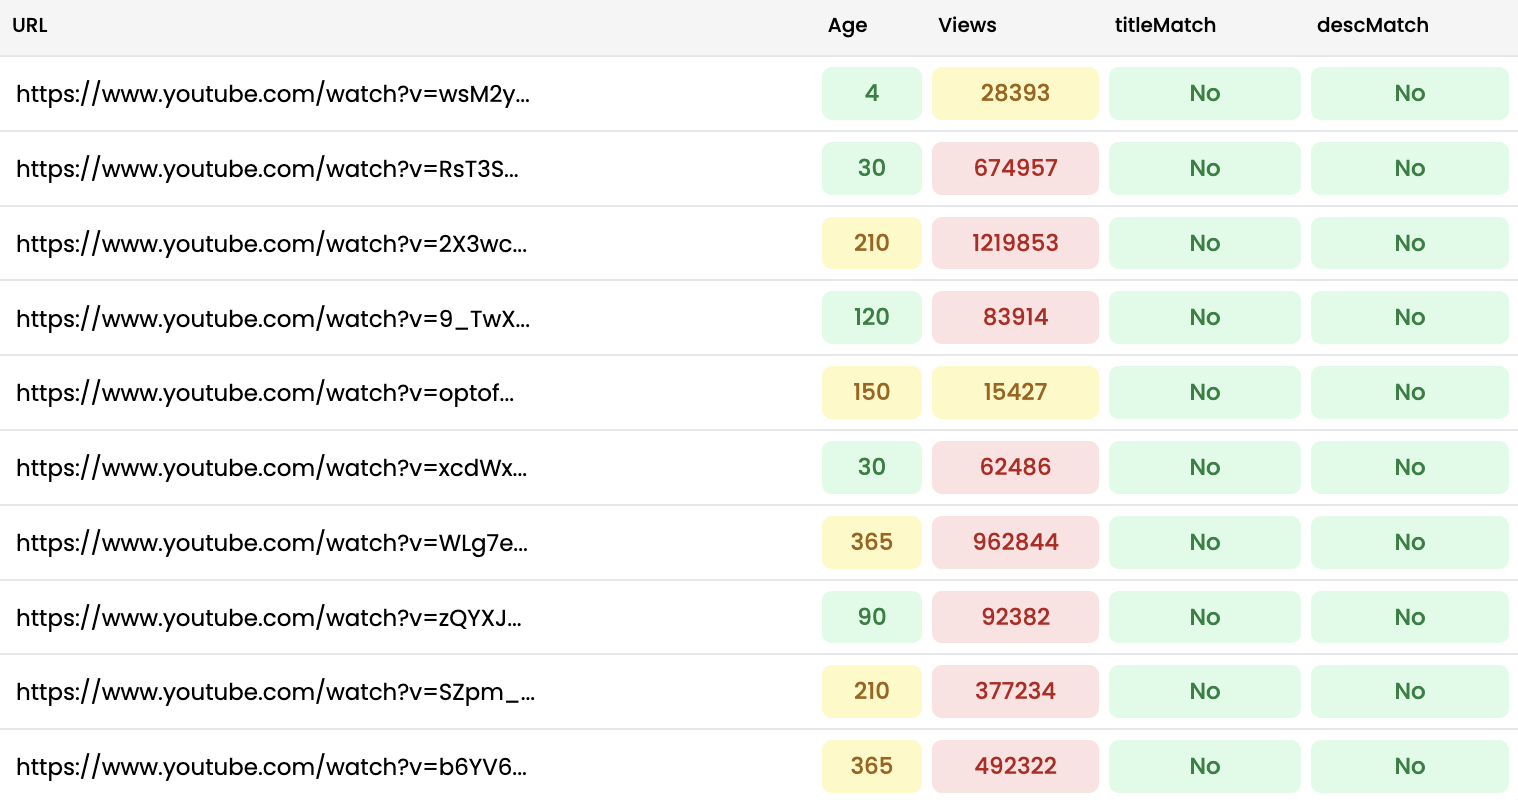Image resolution: width=1518 pixels, height=800 pixels.
Task: Click the Views column header
Action: (x=967, y=26)
